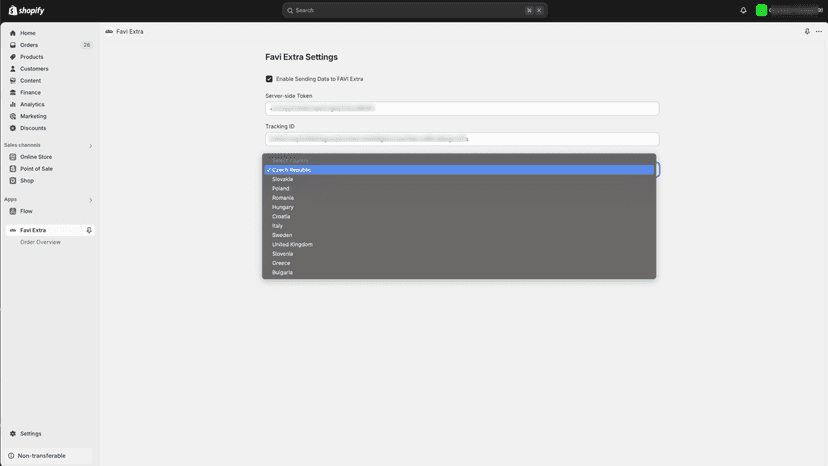
Task: Choose United Kingdom from the dropdown
Action: 459,245
